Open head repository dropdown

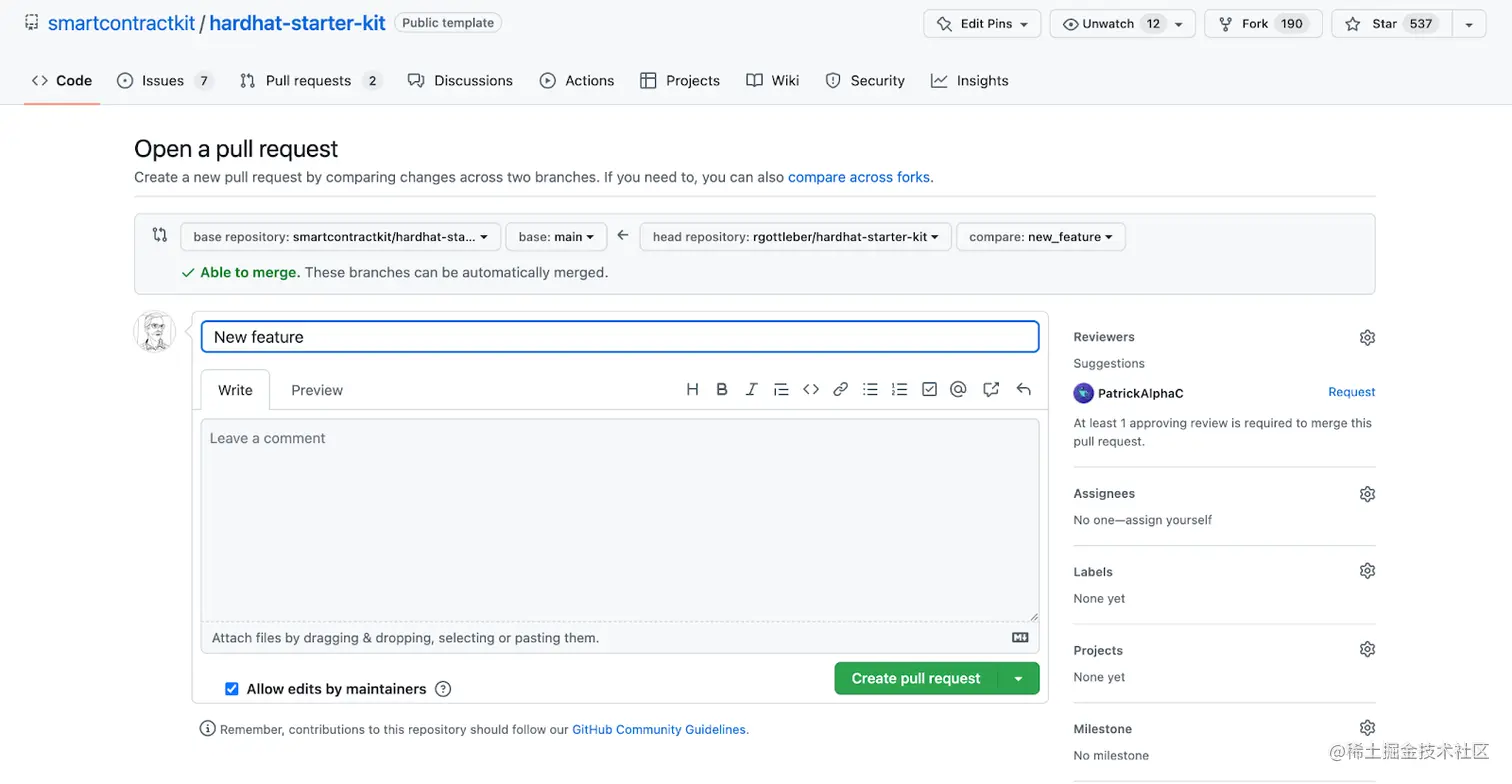(x=795, y=237)
